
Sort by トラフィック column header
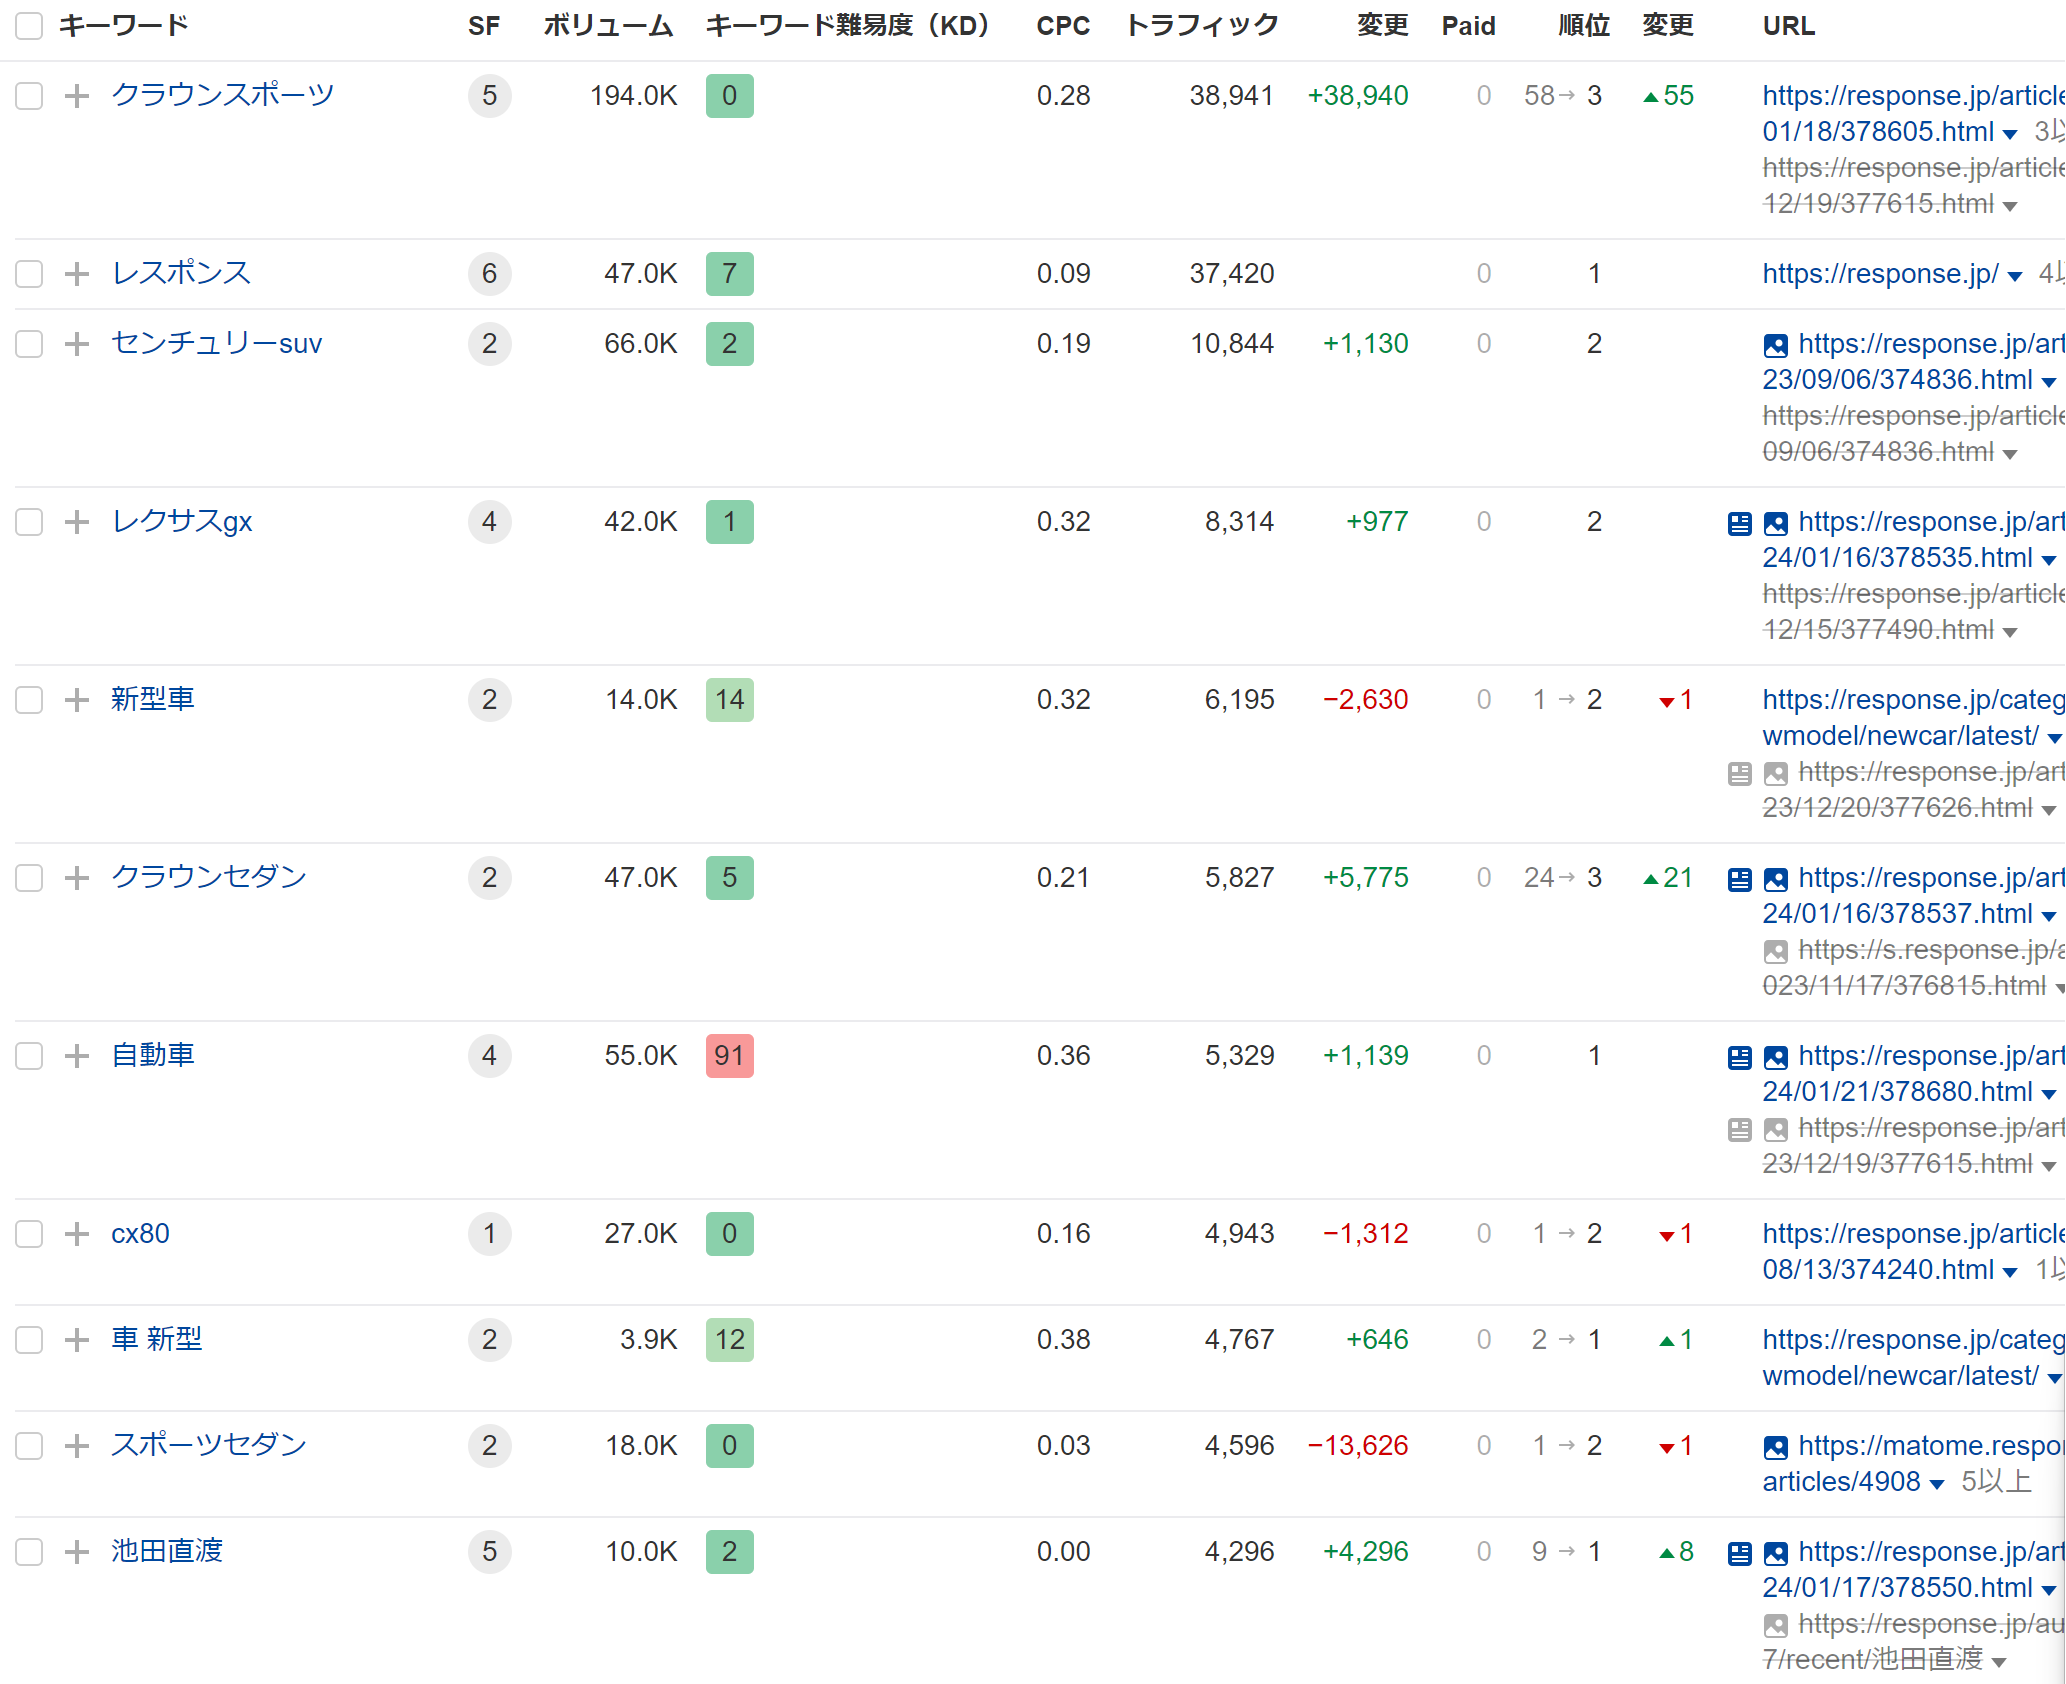click(x=1201, y=26)
